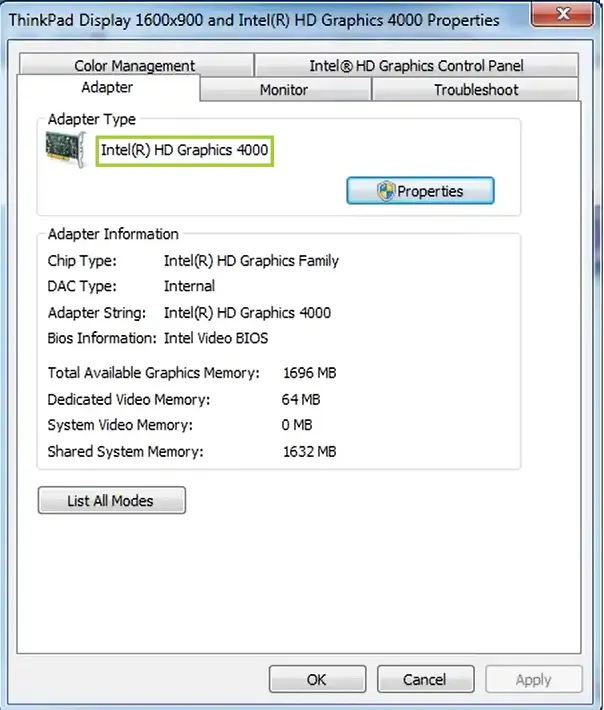Click the Intel Video BIOS information text
The height and width of the screenshot is (710, 604).
(x=215, y=338)
